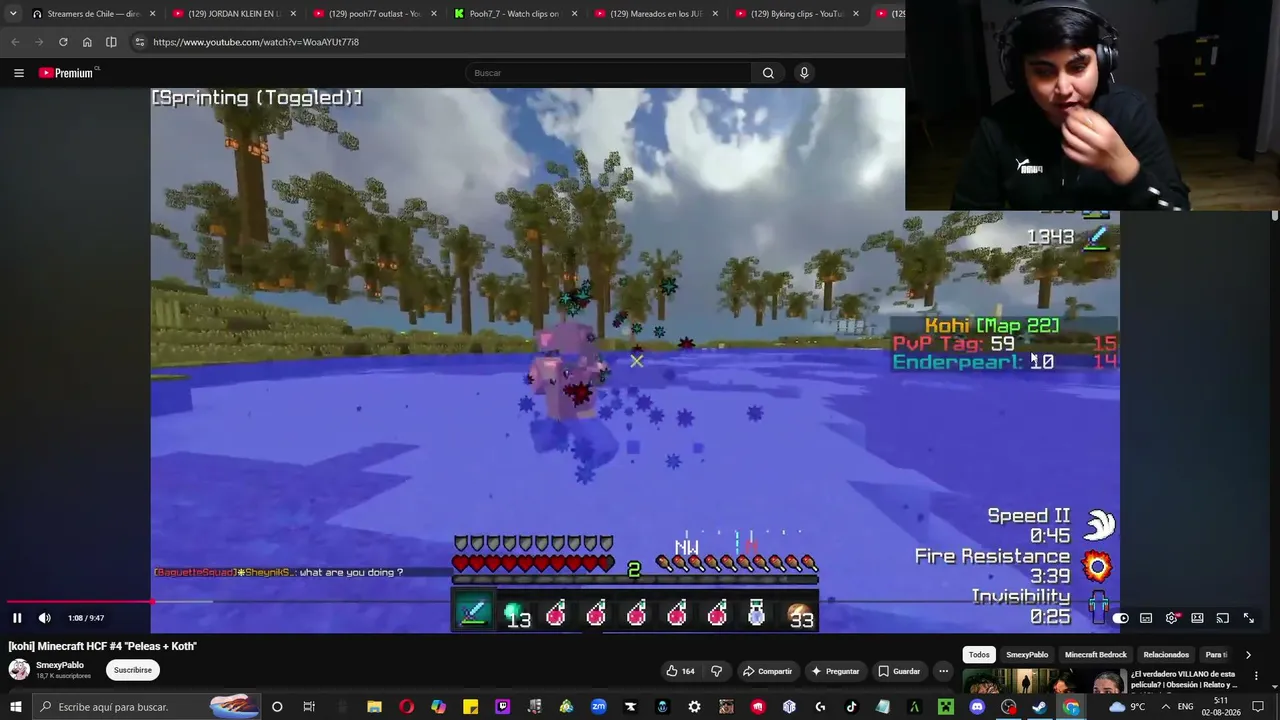Open Zoom from the taskbar

coord(598,707)
